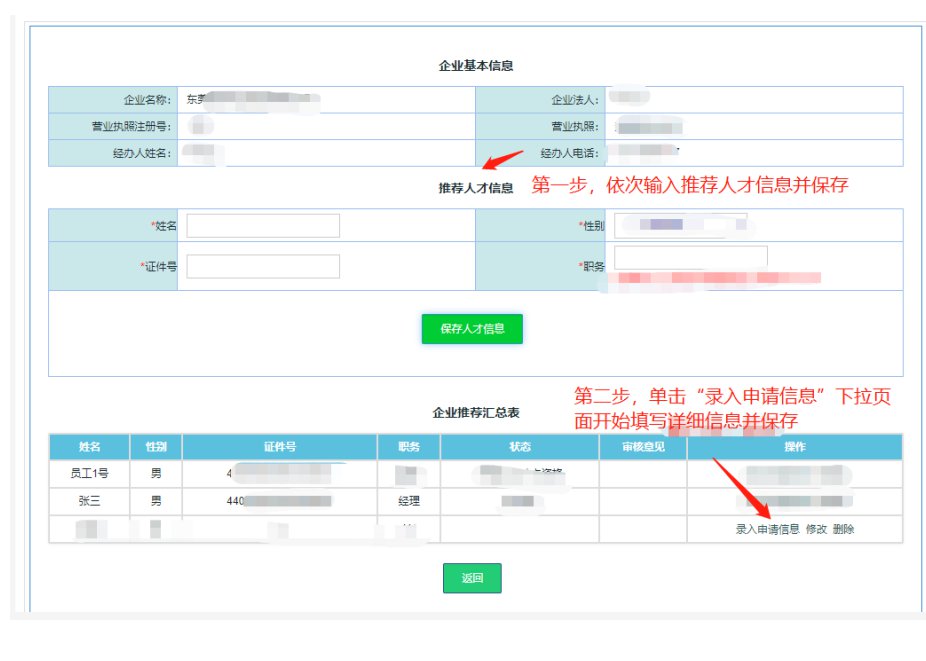Click the 姓名 text input field
This screenshot has height=661, width=926.
pos(263,226)
